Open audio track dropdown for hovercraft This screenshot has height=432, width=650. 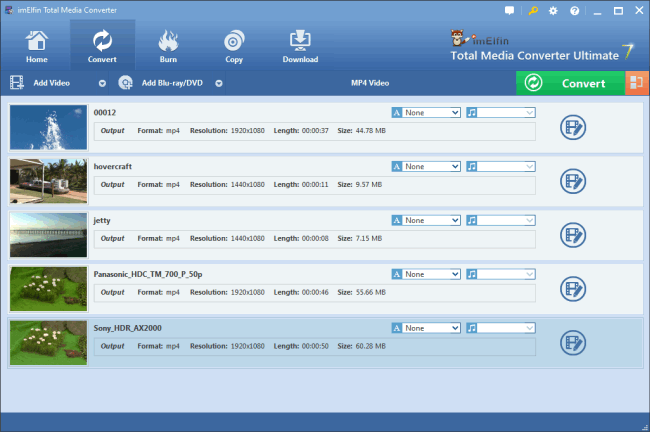pos(501,166)
